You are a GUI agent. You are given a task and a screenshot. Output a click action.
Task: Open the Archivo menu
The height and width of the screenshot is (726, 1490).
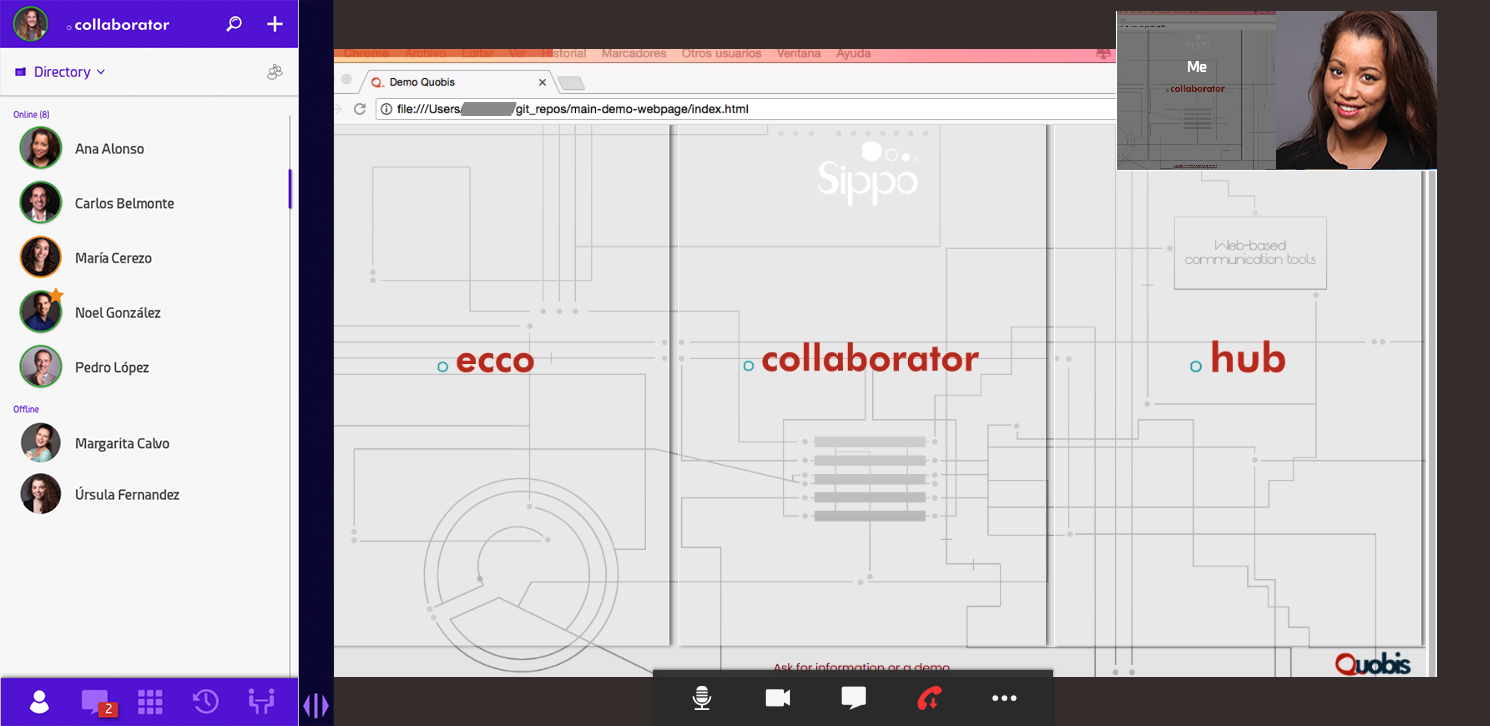(x=425, y=53)
